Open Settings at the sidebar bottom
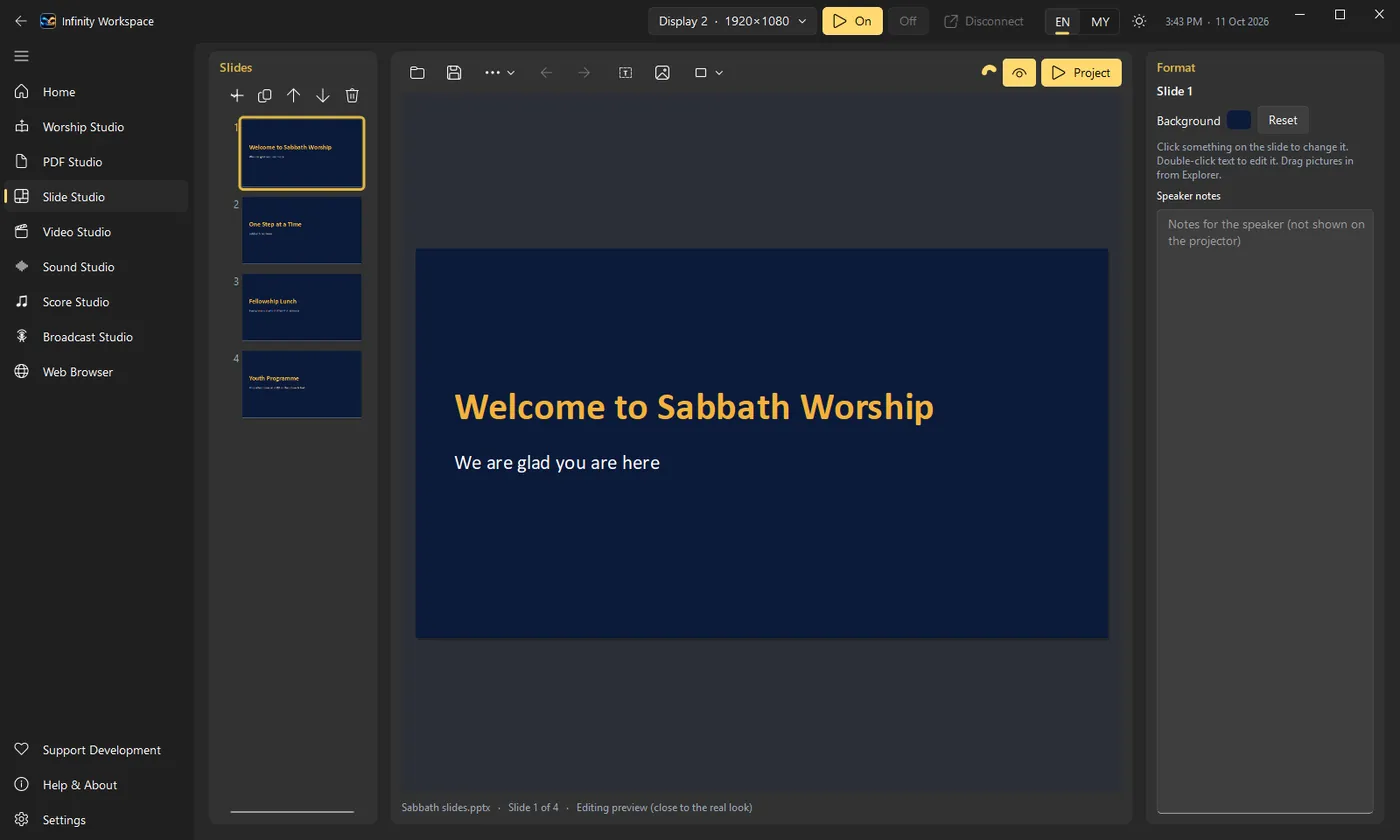The width and height of the screenshot is (1400, 840). (x=96, y=820)
